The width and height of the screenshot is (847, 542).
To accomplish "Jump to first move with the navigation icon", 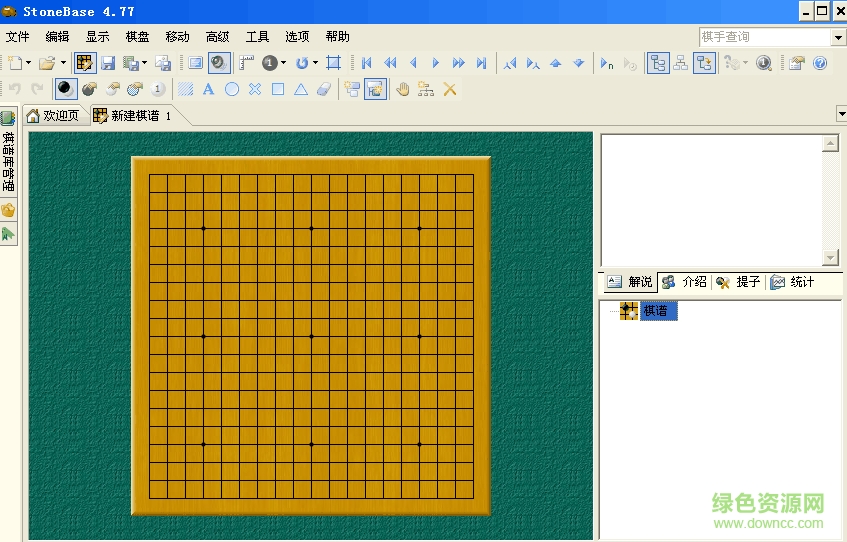I will (x=367, y=63).
